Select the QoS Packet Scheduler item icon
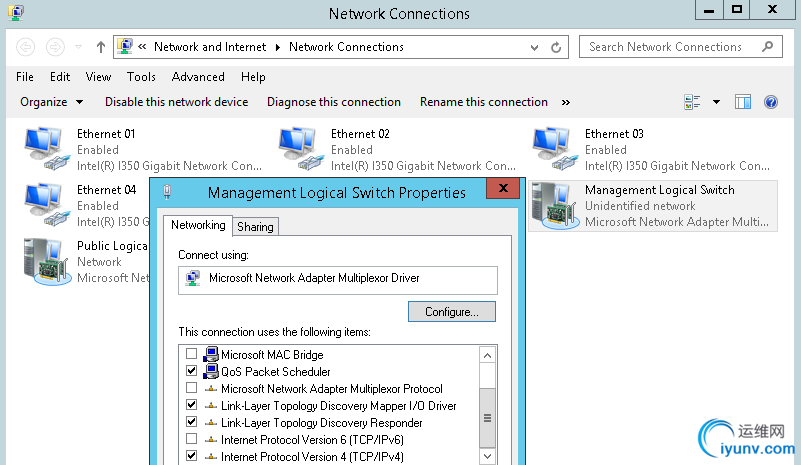This screenshot has height=465, width=801. [x=210, y=371]
